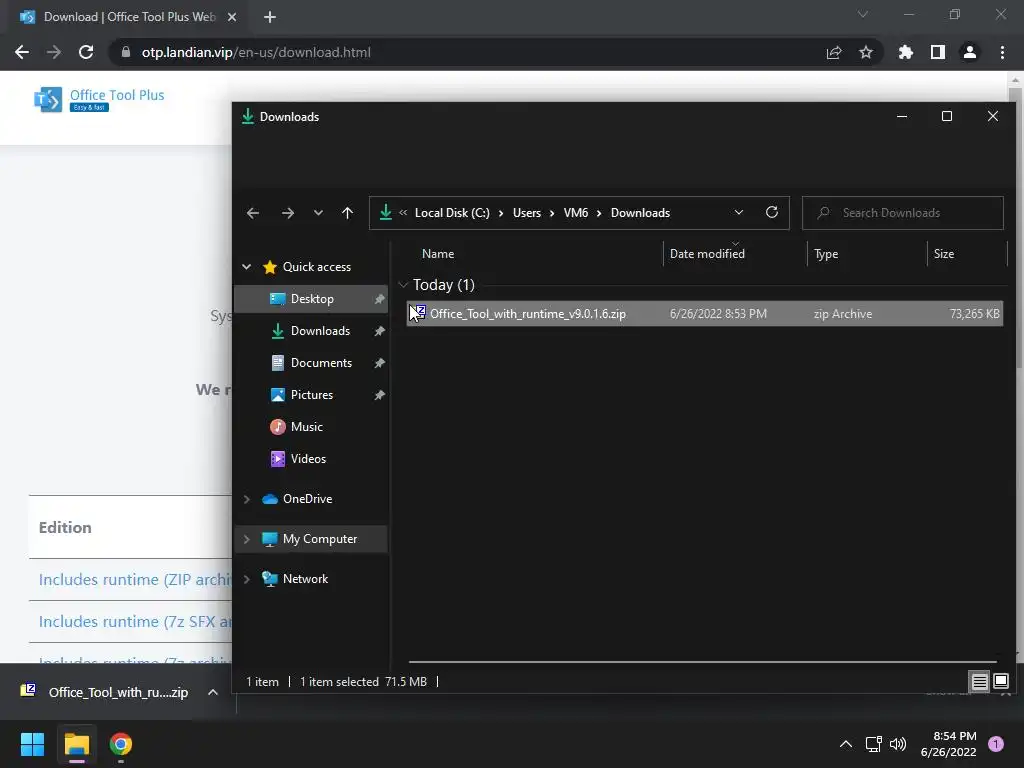
Task: Click the 73,265 KB size cell
Action: coord(974,313)
